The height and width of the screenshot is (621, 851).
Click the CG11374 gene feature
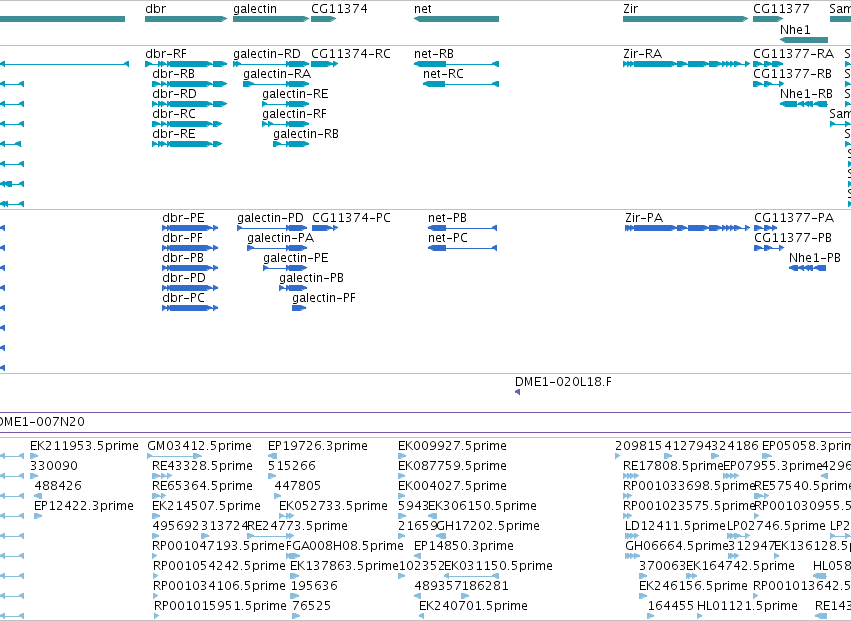pos(323,19)
